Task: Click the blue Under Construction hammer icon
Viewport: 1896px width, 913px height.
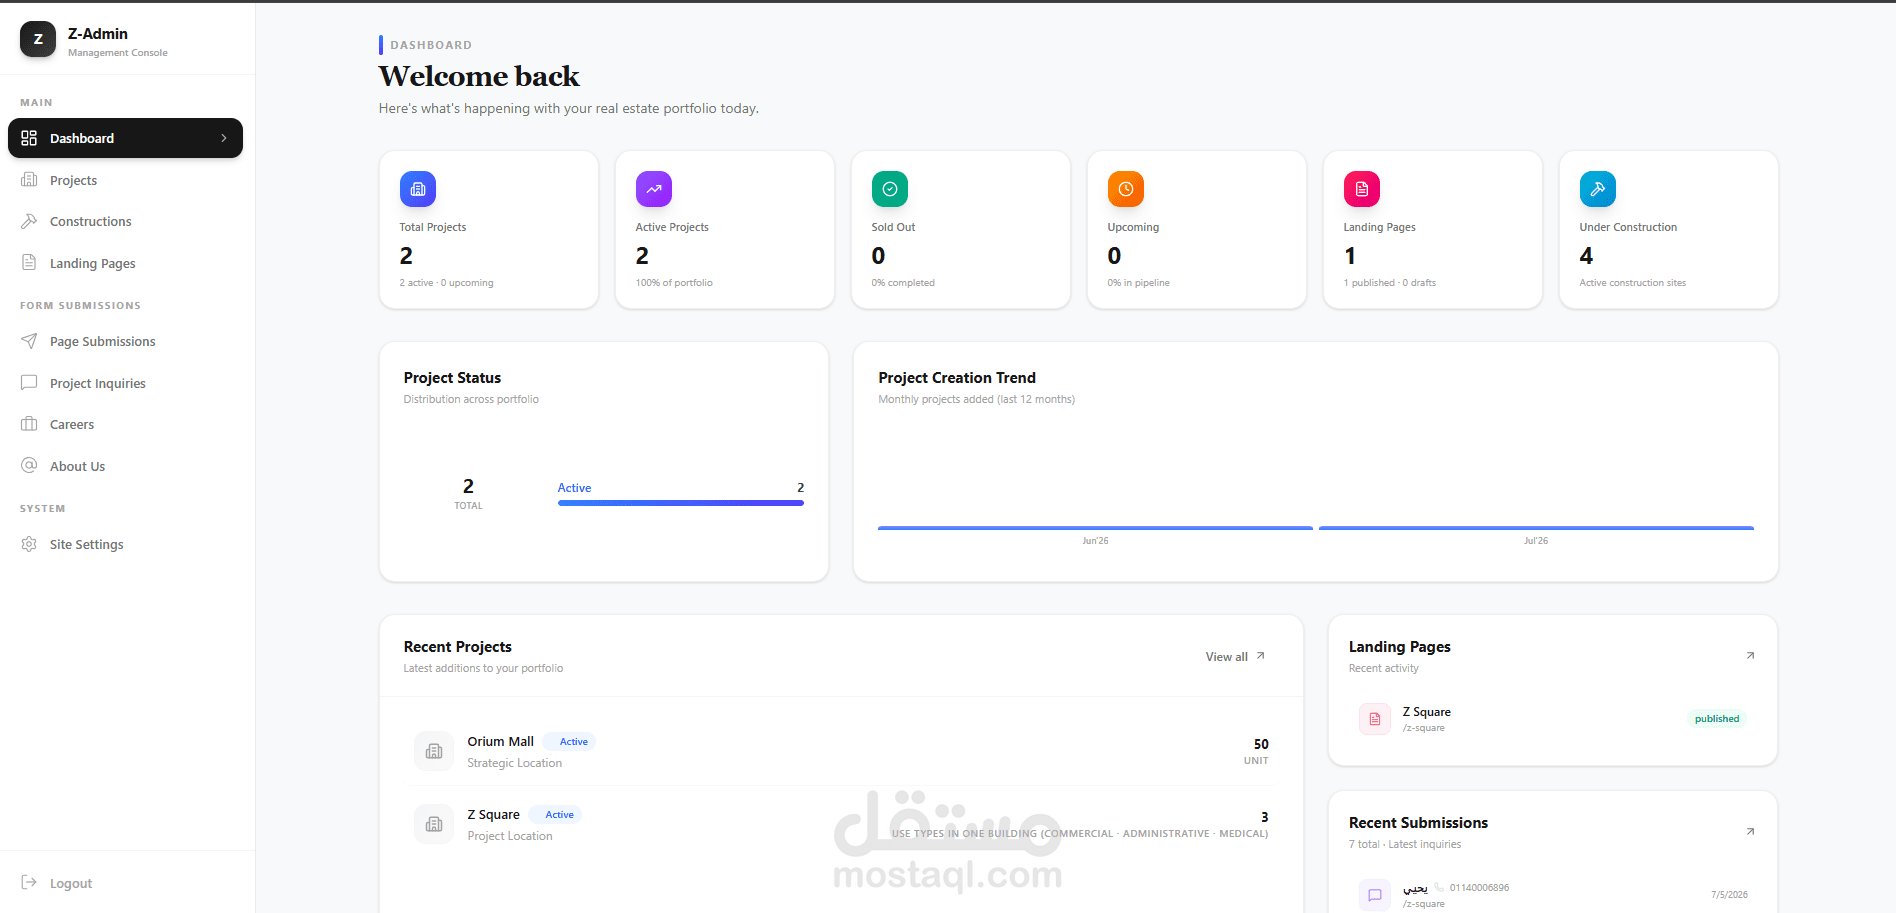Action: pyautogui.click(x=1598, y=189)
